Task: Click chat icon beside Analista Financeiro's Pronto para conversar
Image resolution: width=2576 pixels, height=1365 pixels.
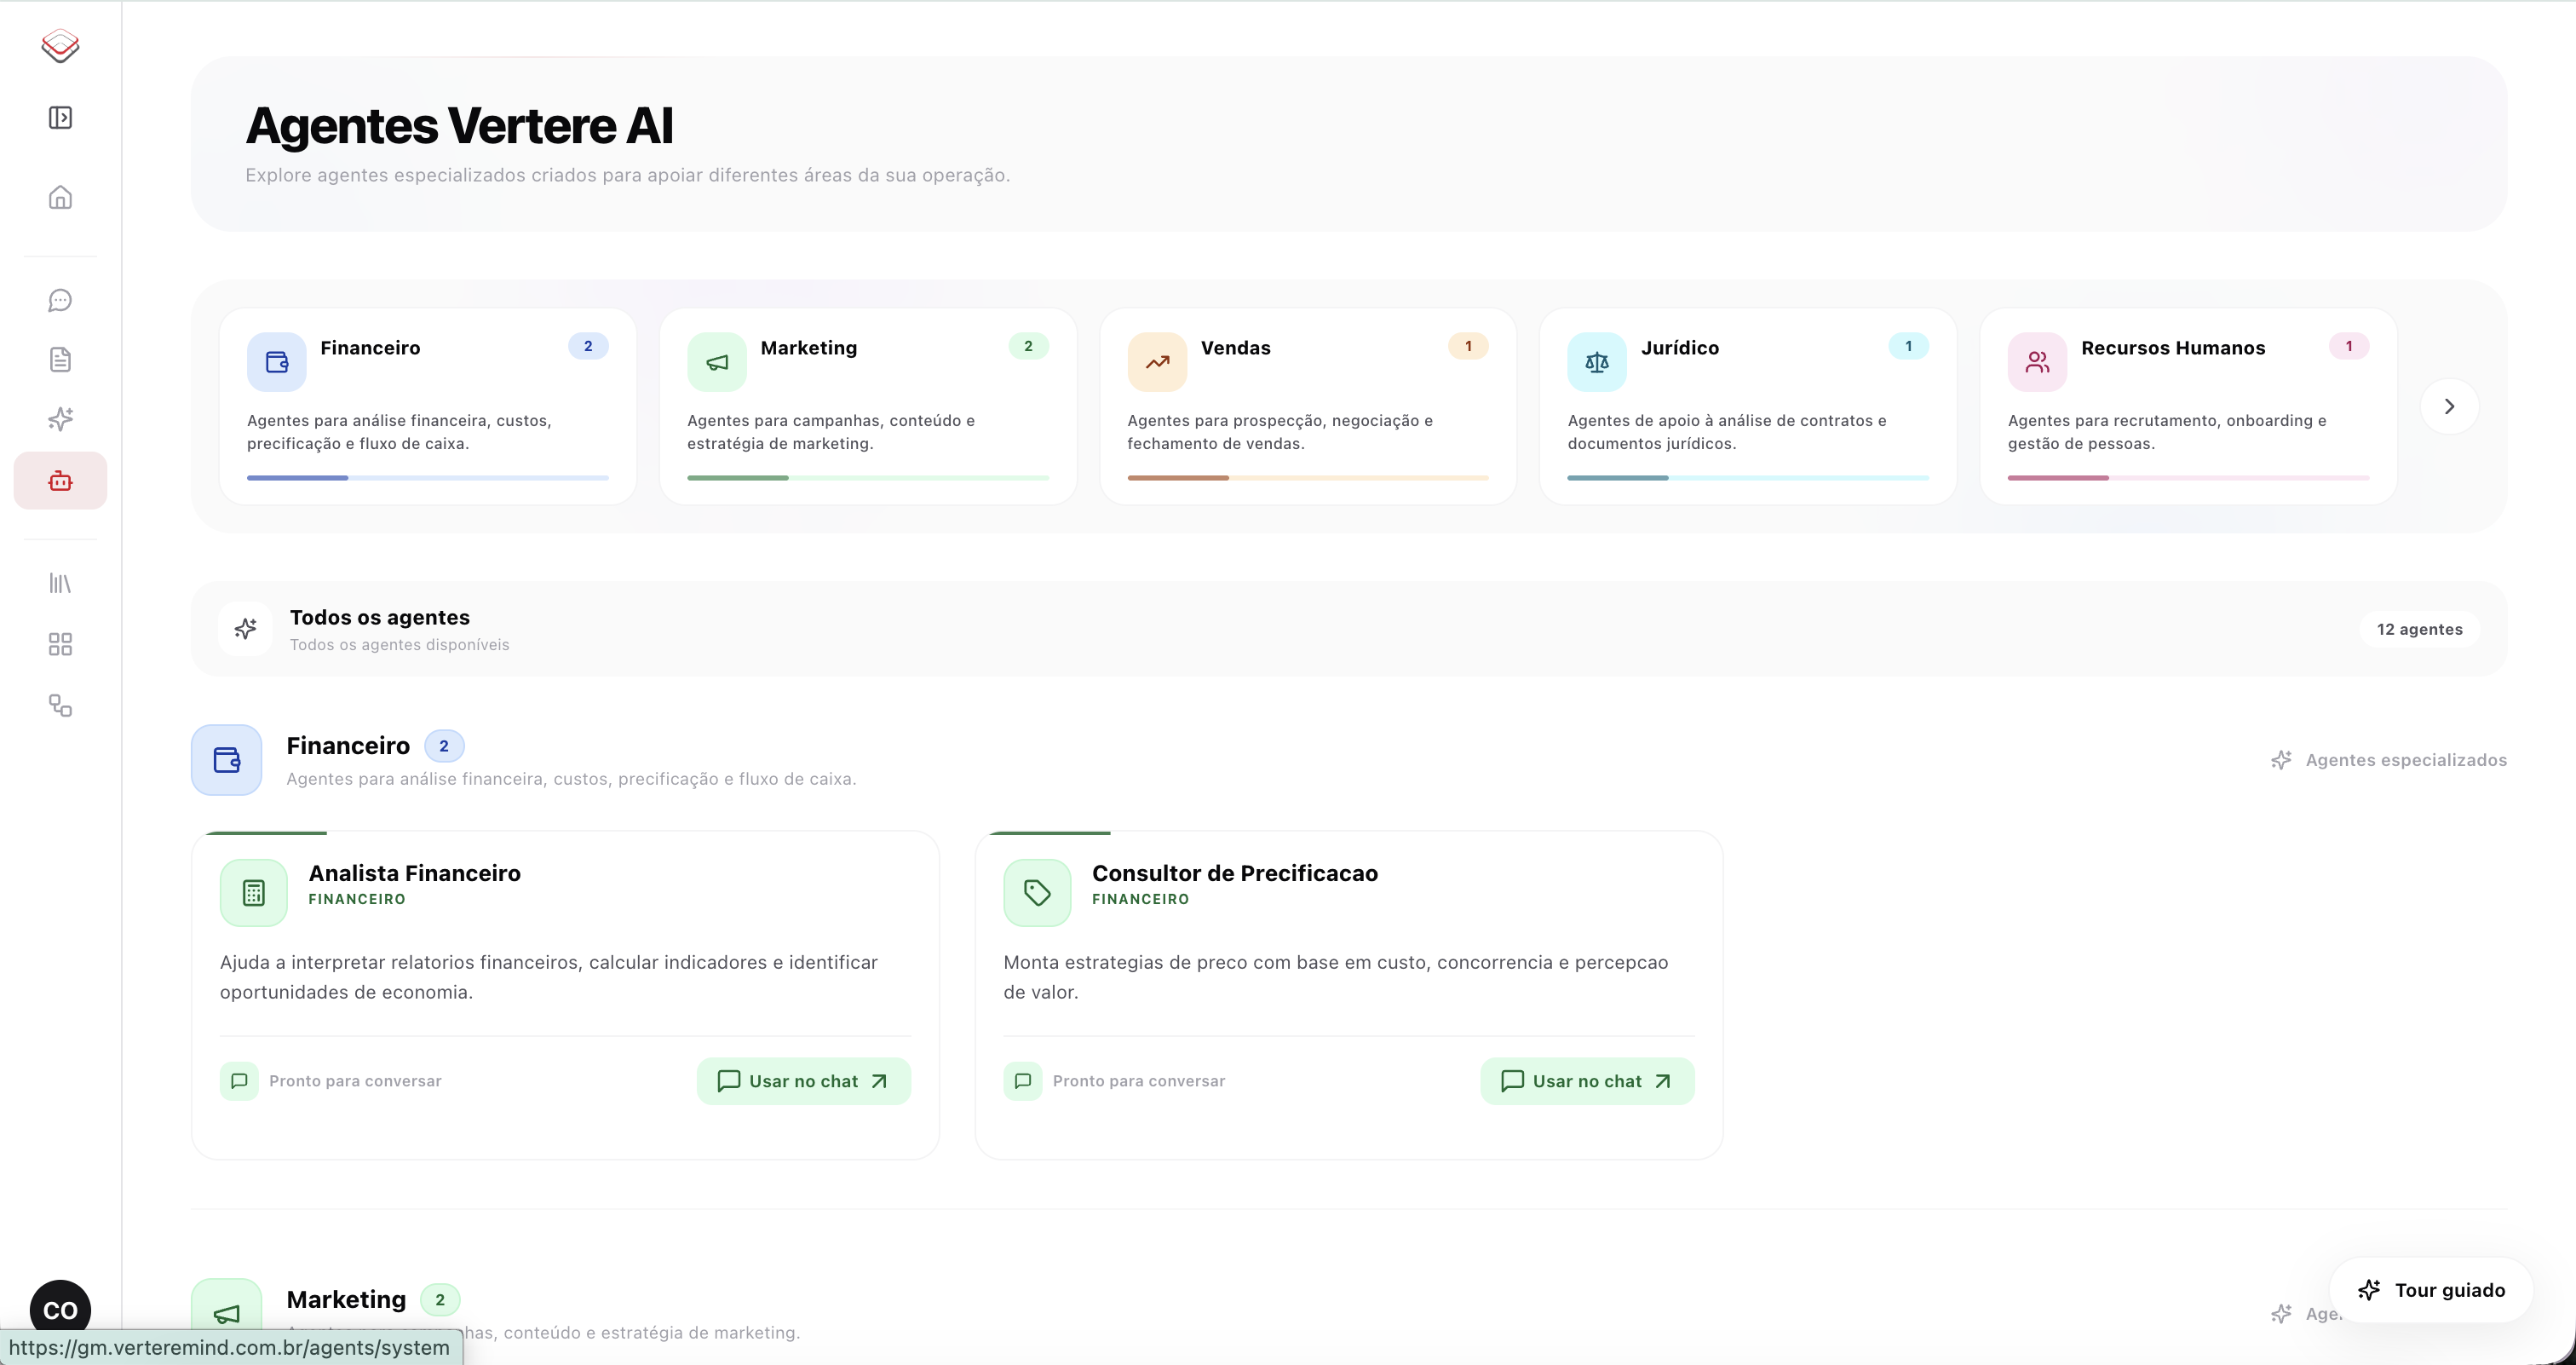Action: point(239,1081)
